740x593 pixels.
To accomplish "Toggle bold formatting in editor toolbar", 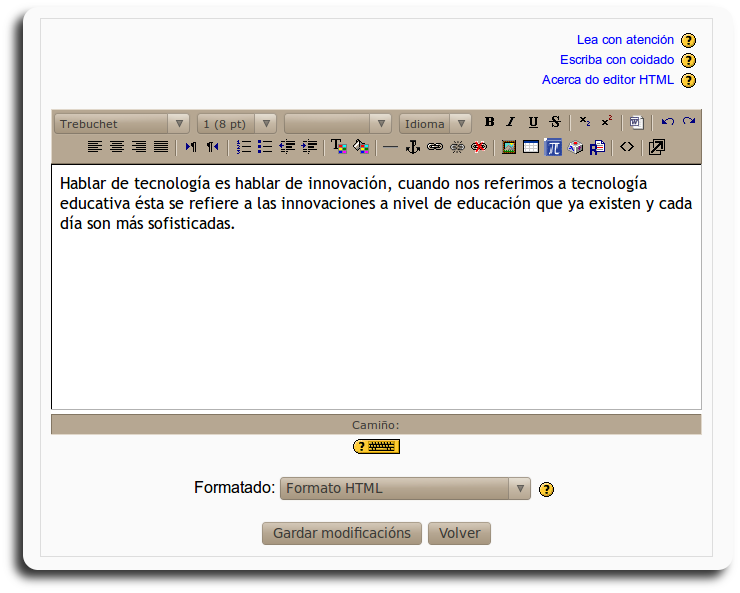I will click(x=490, y=123).
